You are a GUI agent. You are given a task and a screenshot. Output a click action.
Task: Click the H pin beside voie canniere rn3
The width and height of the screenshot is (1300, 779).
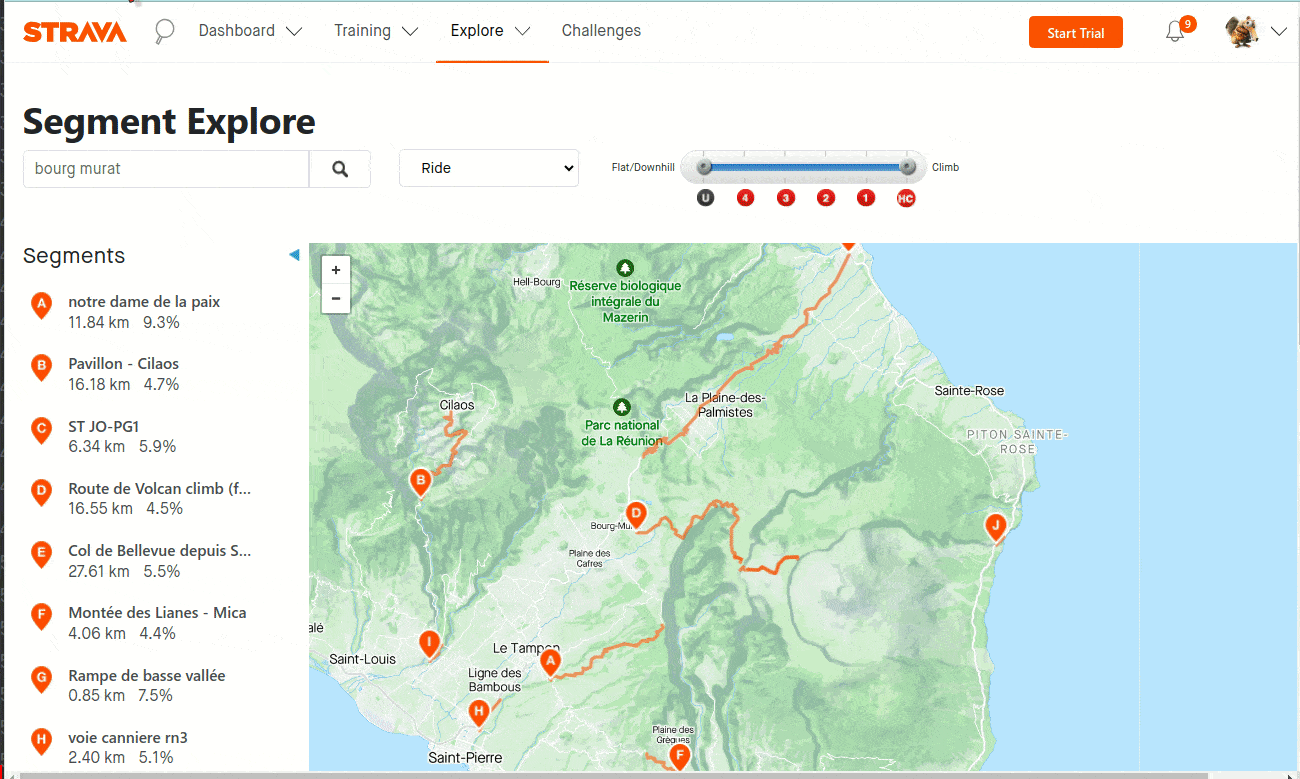(41, 740)
